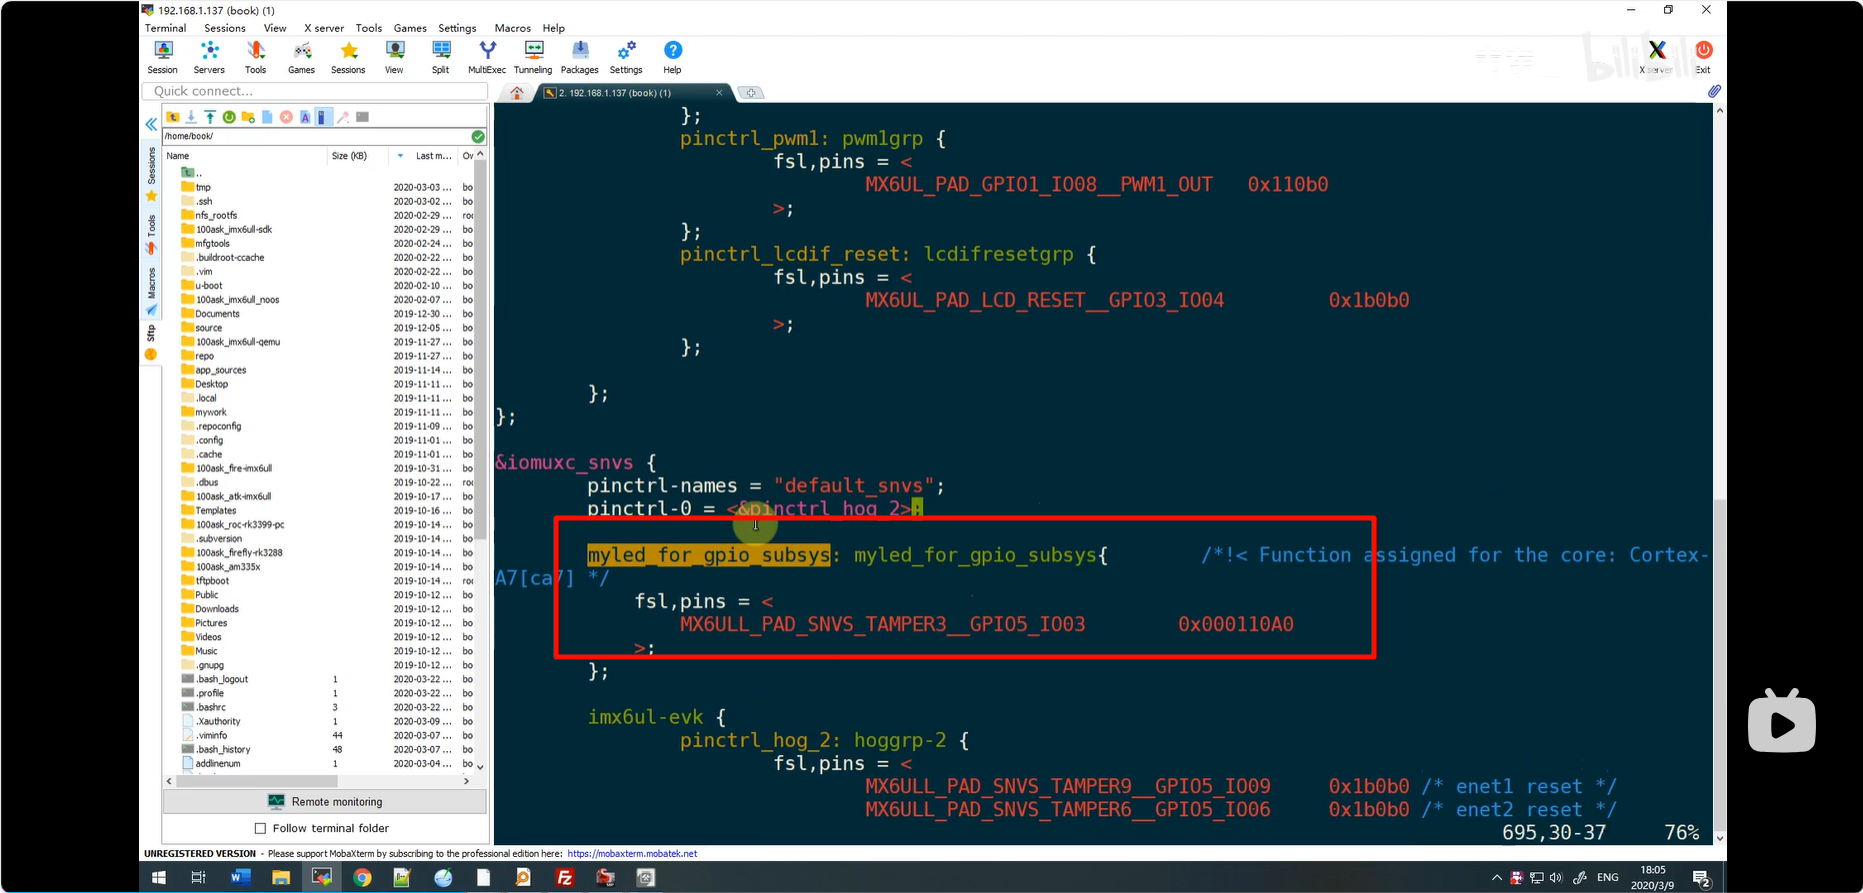Sort file list by Name column
This screenshot has width=1863, height=893.
(245, 156)
